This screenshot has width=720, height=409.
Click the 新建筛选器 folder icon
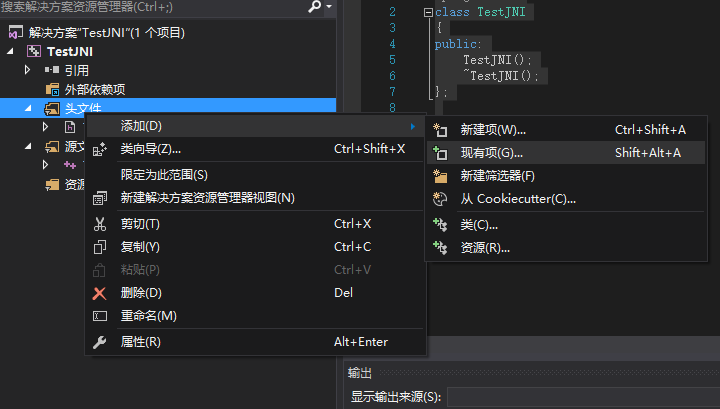(440, 176)
